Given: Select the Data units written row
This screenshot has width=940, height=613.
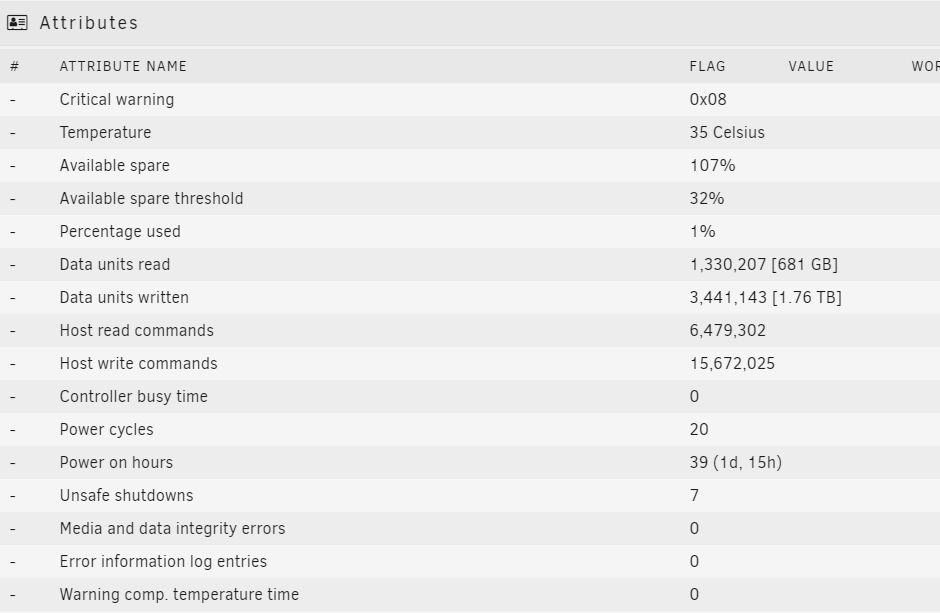Looking at the screenshot, I should point(470,297).
